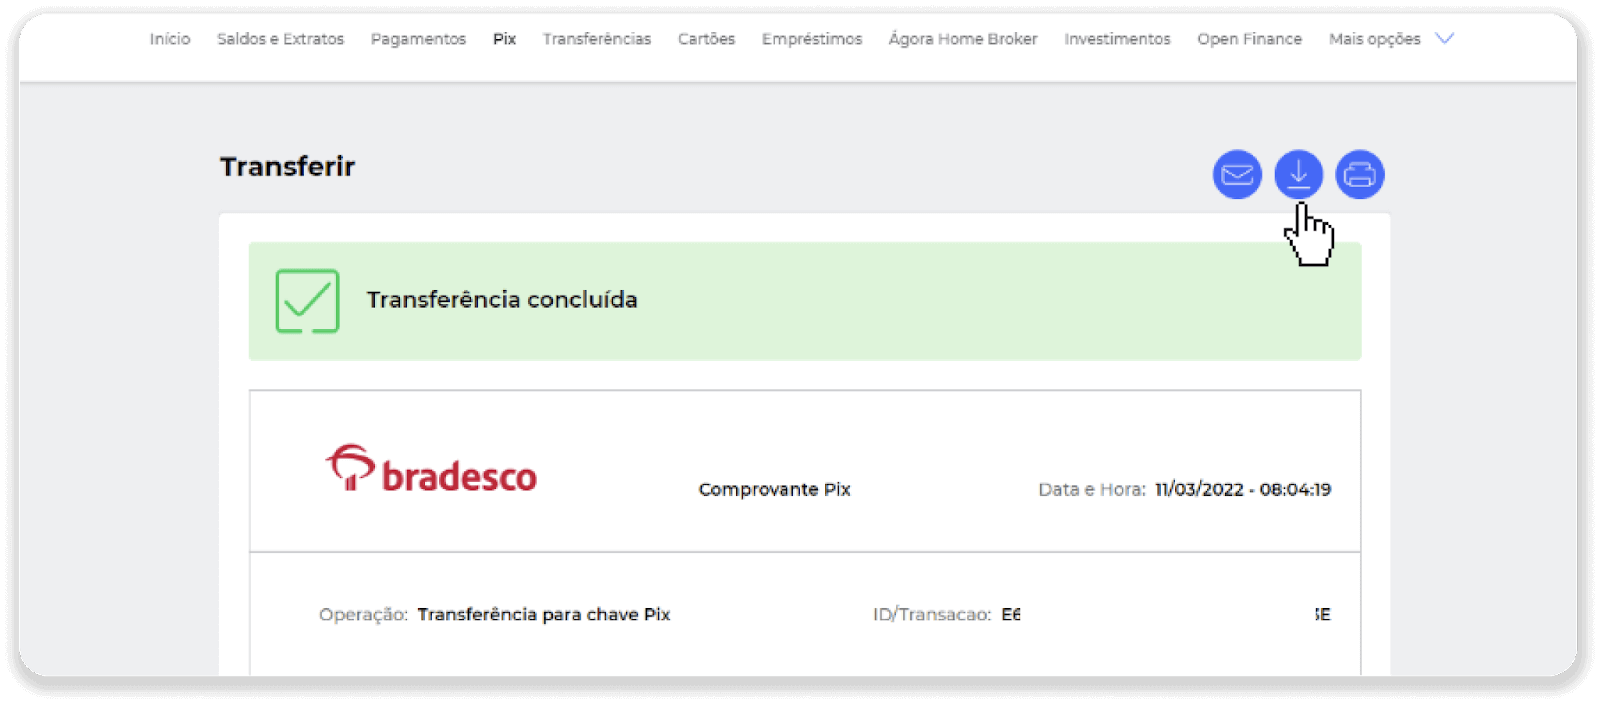Click the Bradesco logo
This screenshot has height=704, width=1600.
[x=431, y=469]
